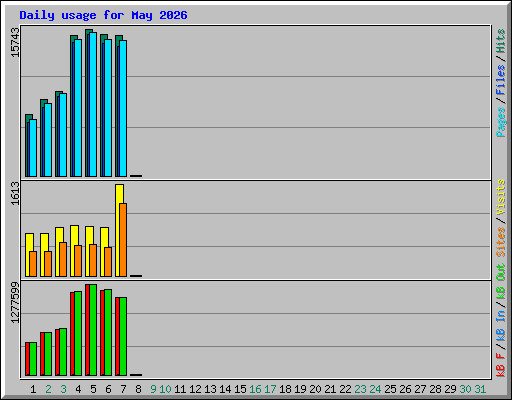
Task: Click the day 1 green kB Out bar
Action: tap(33, 359)
